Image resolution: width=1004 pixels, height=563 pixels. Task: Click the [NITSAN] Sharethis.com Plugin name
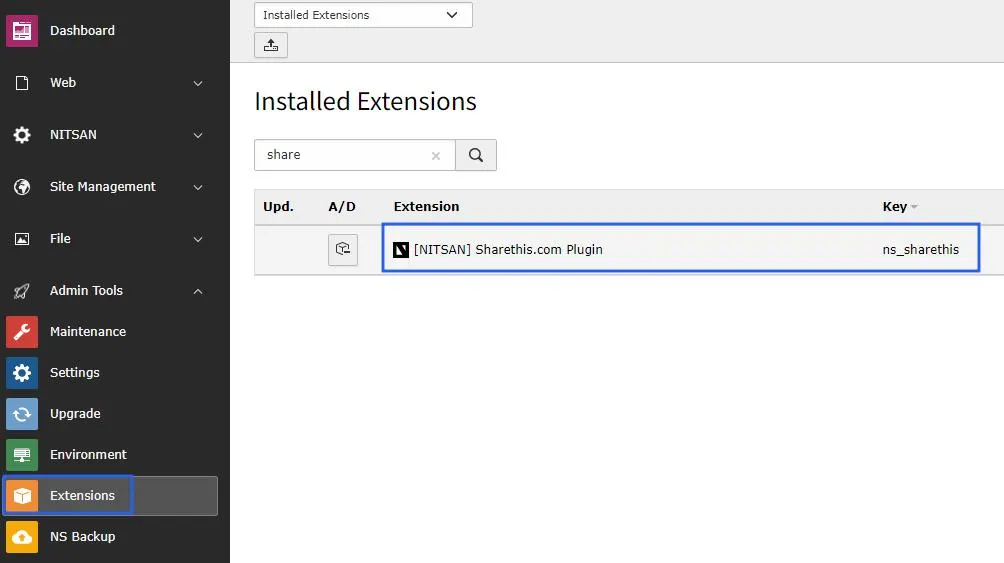(508, 250)
